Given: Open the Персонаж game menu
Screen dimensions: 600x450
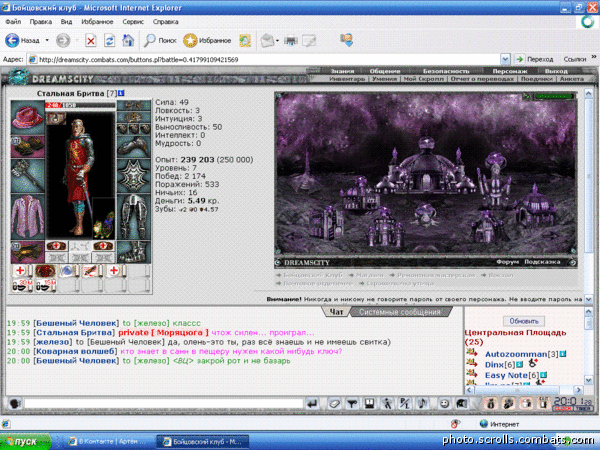Looking at the screenshot, I should [x=510, y=71].
